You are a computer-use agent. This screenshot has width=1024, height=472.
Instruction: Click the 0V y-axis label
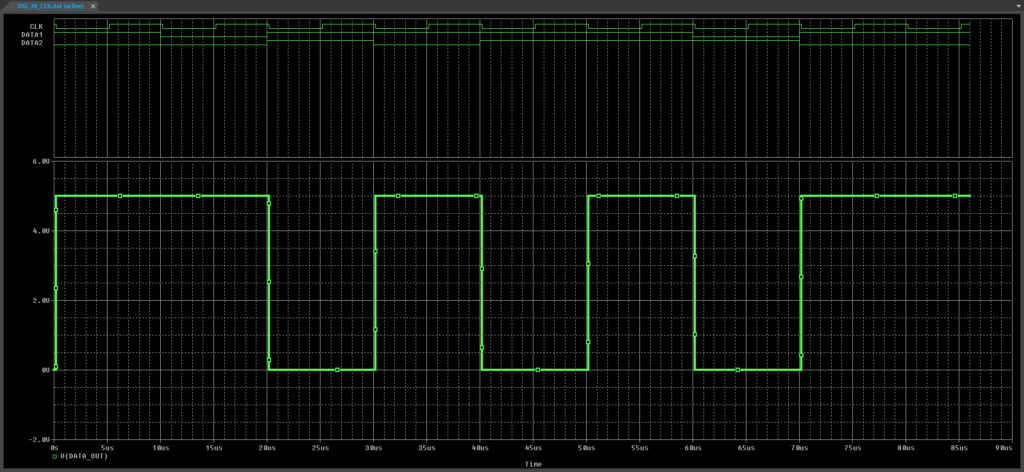[x=45, y=370]
